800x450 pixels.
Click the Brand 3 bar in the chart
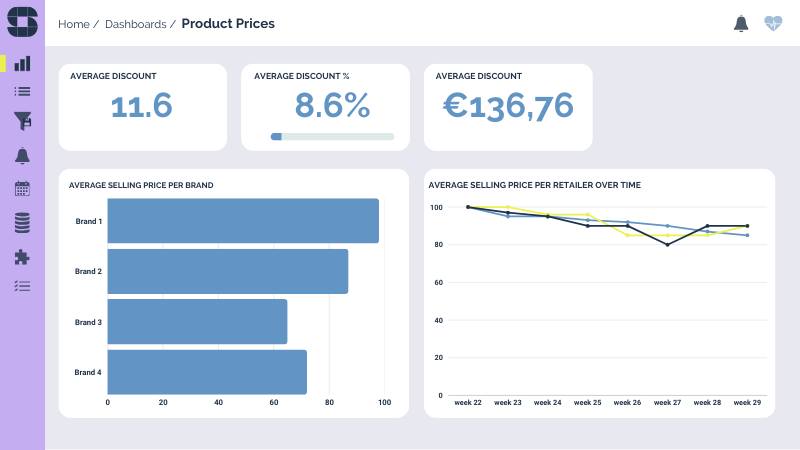coord(197,322)
